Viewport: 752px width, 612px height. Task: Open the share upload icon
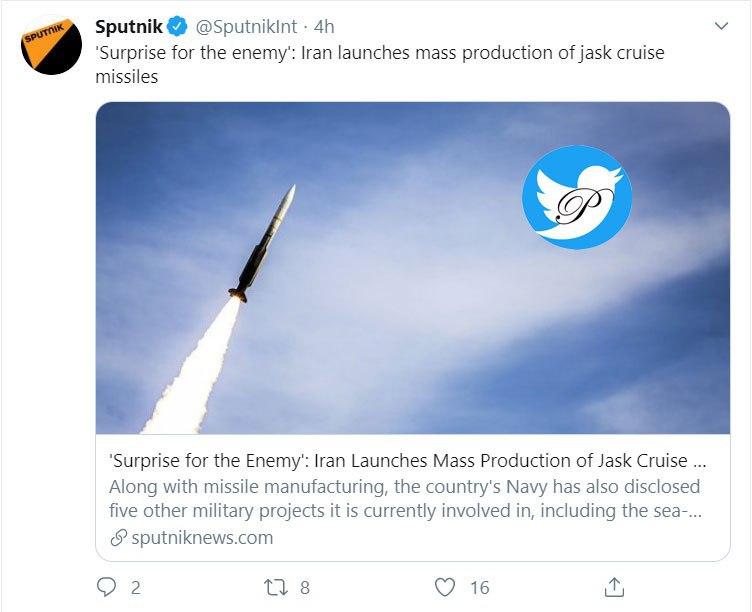click(615, 587)
